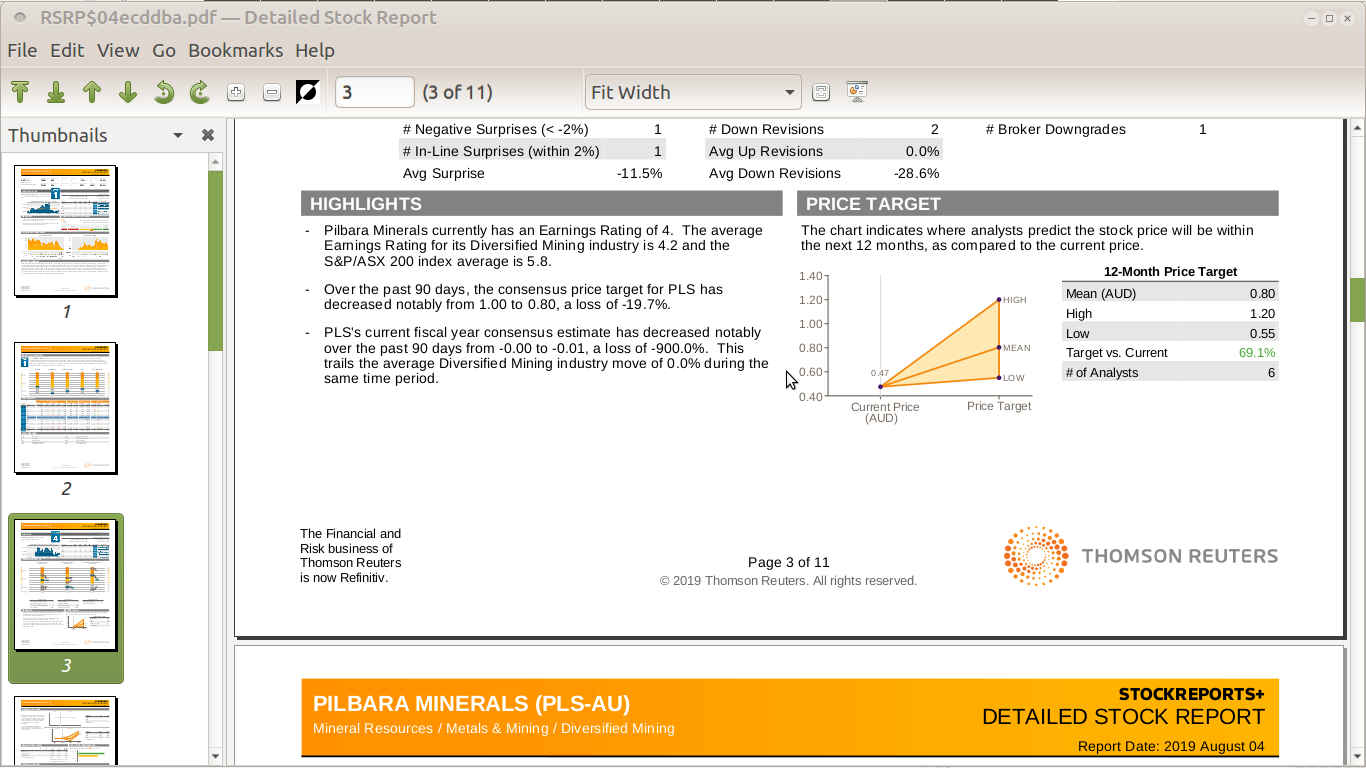Click the '12-Month Price Target' table title
Viewport: 1366px width, 768px height.
[x=1170, y=272]
